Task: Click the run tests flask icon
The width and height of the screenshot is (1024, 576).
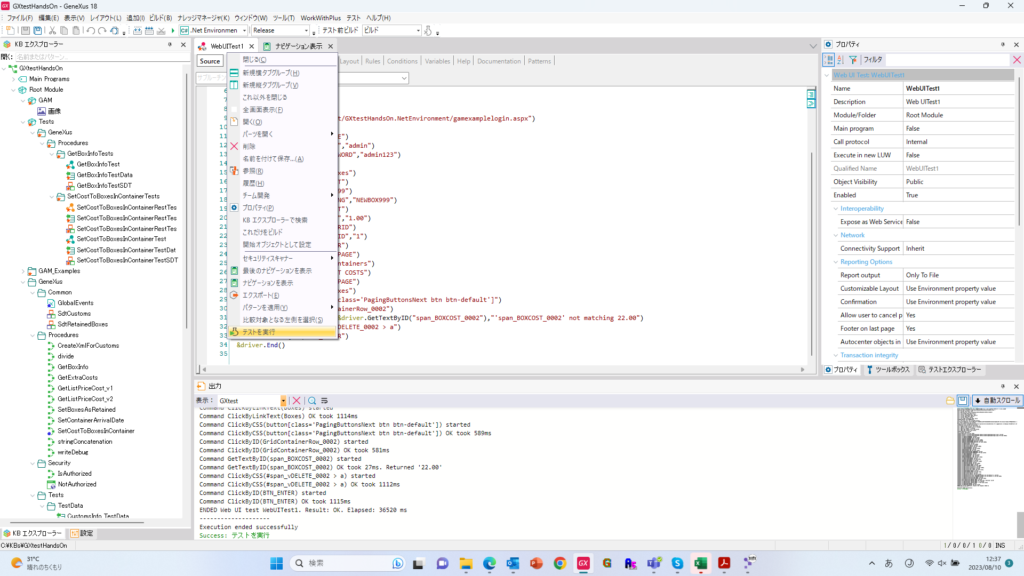Action: [x=428, y=31]
